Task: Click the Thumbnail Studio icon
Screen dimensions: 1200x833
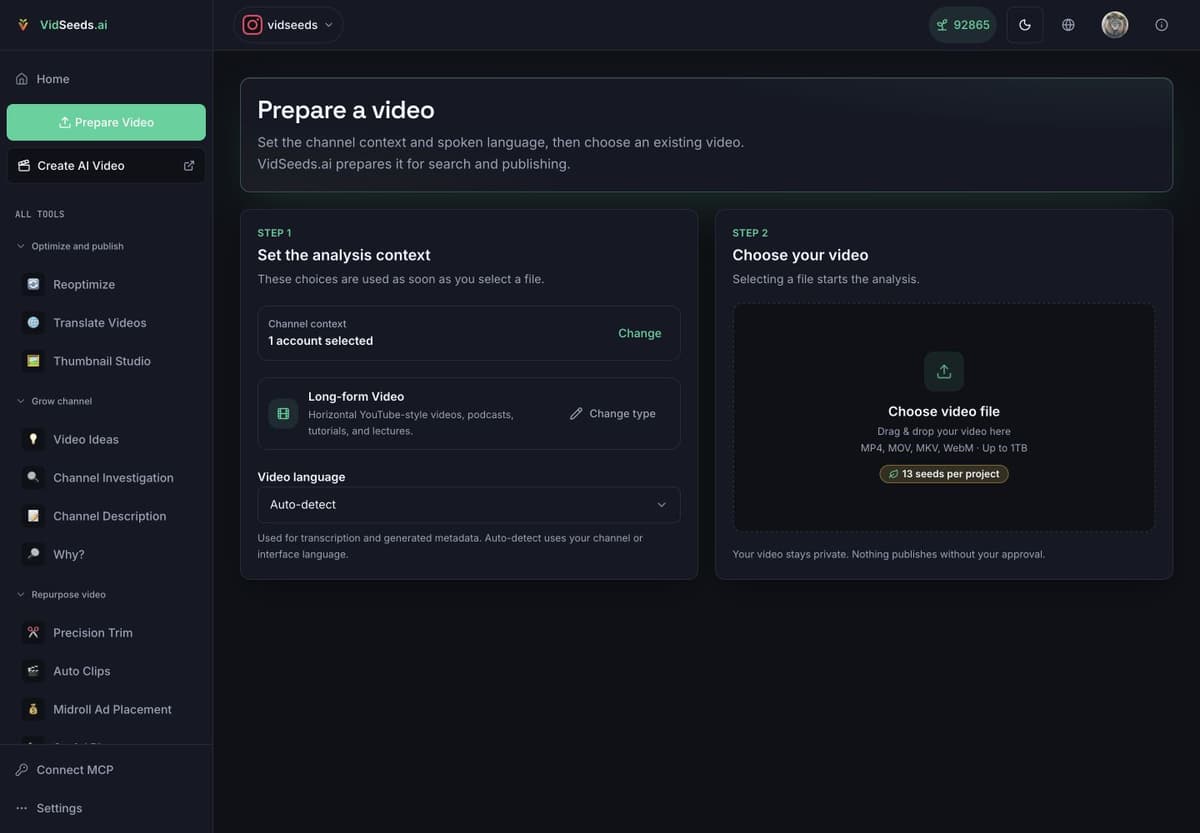Action: (x=33, y=361)
